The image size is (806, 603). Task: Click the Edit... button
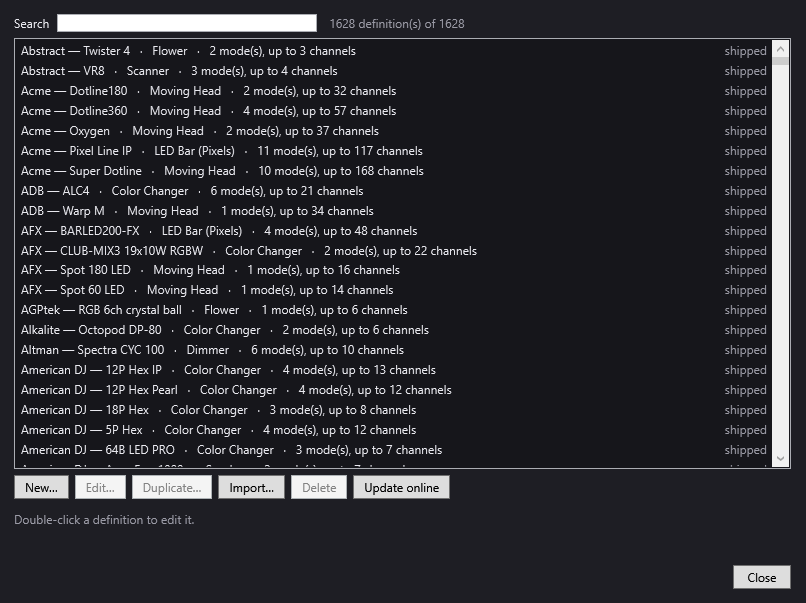coord(100,487)
